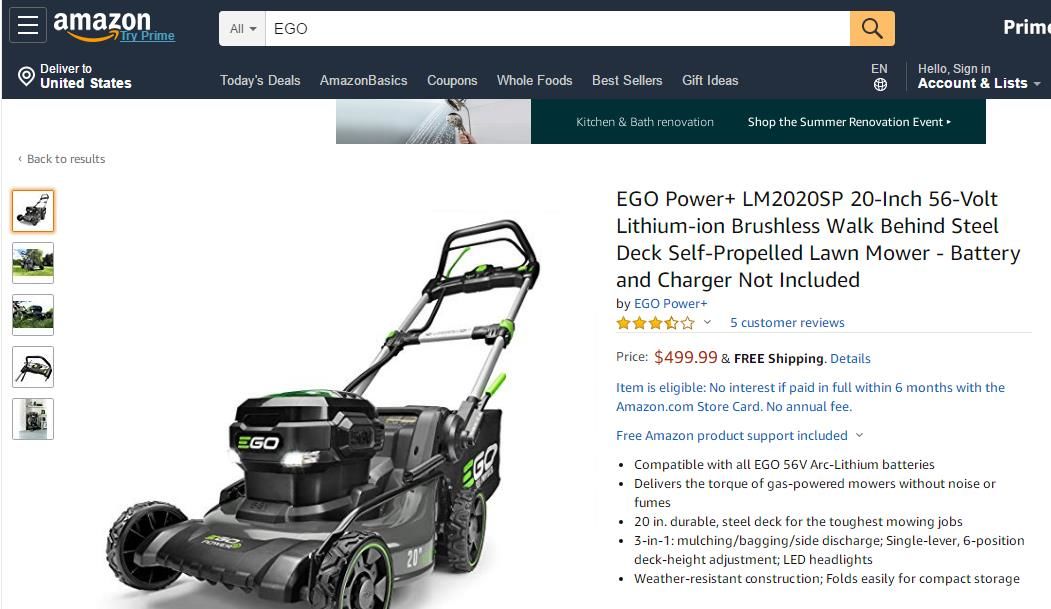Image resolution: width=1051 pixels, height=609 pixels.
Task: Click the Amazon logo
Action: click(x=102, y=26)
